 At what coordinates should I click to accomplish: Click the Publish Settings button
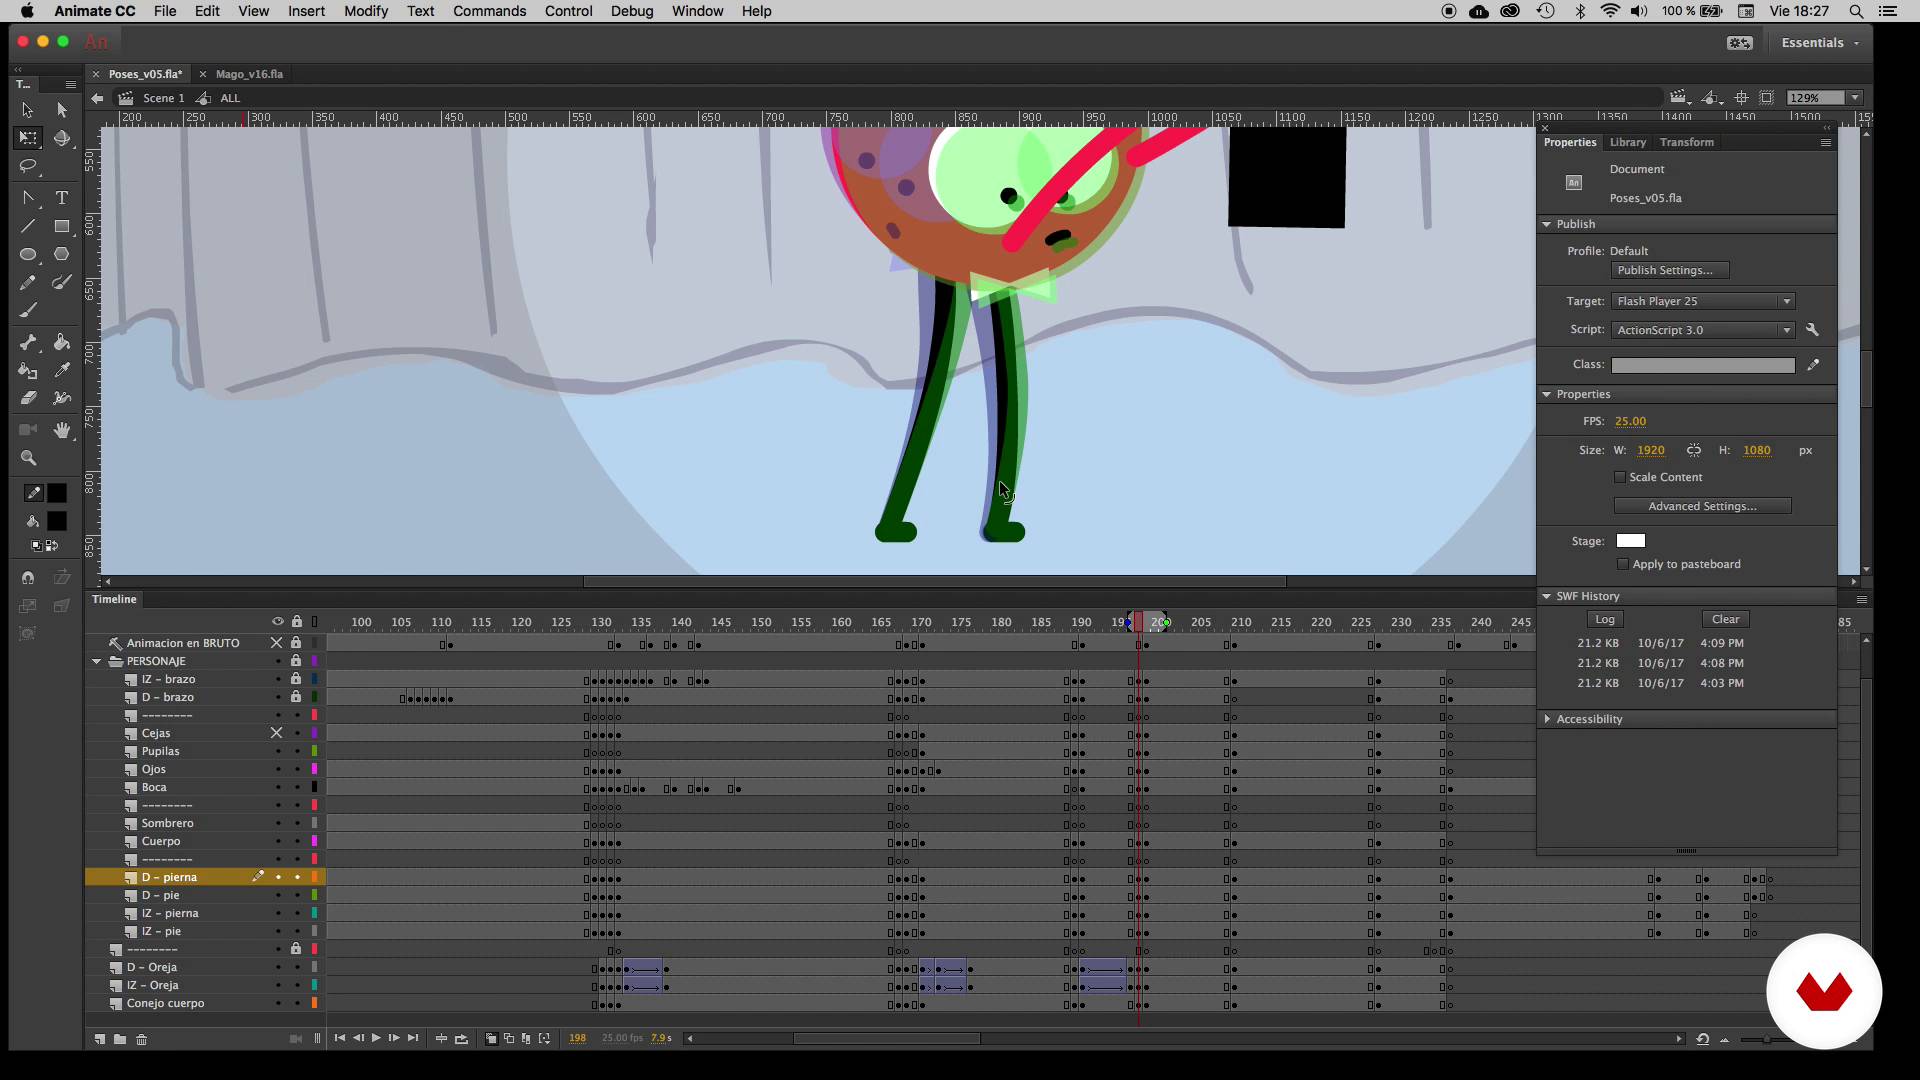pos(1670,271)
